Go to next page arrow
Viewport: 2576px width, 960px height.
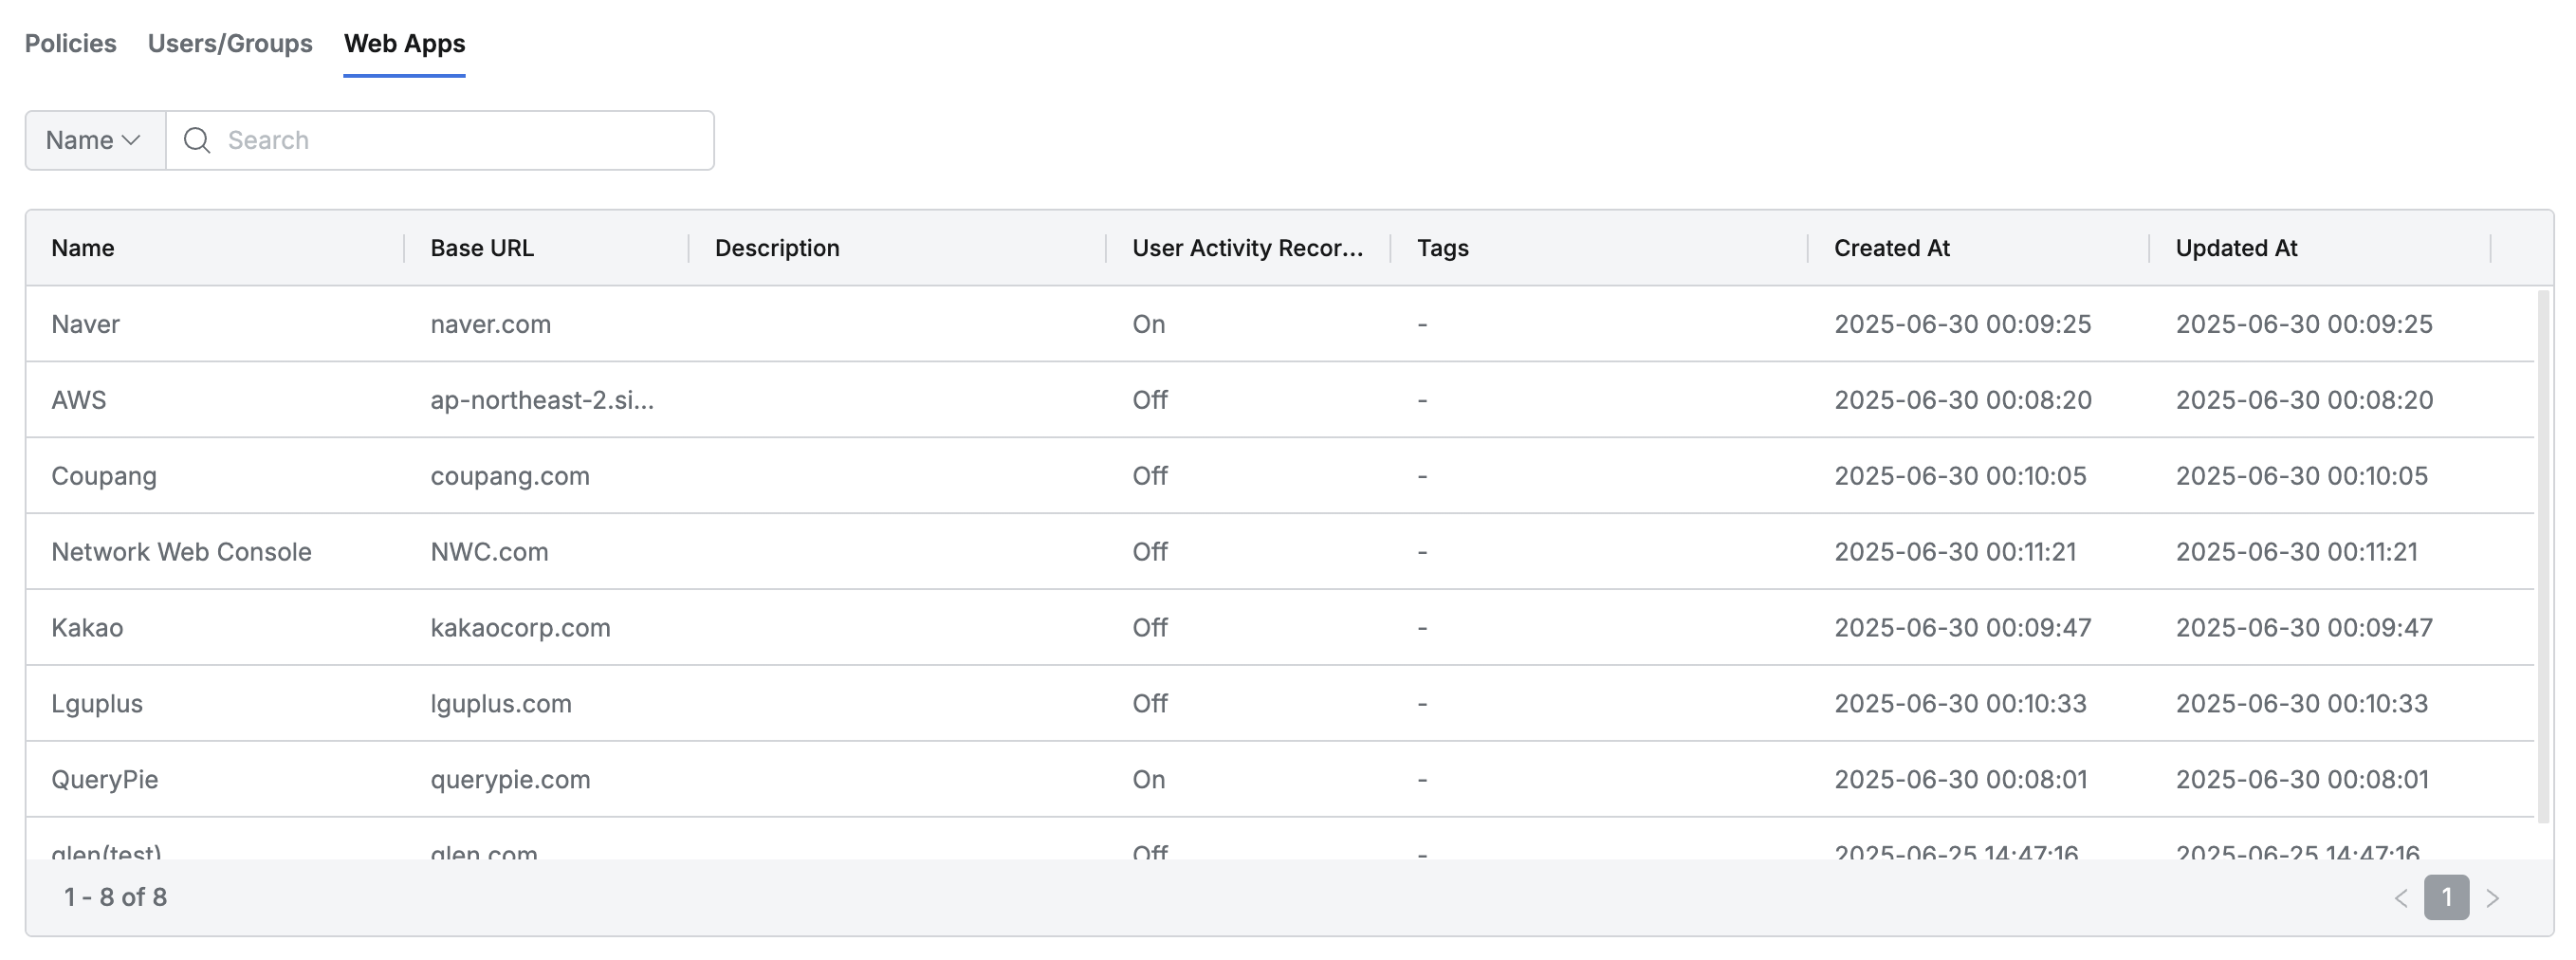2493,898
